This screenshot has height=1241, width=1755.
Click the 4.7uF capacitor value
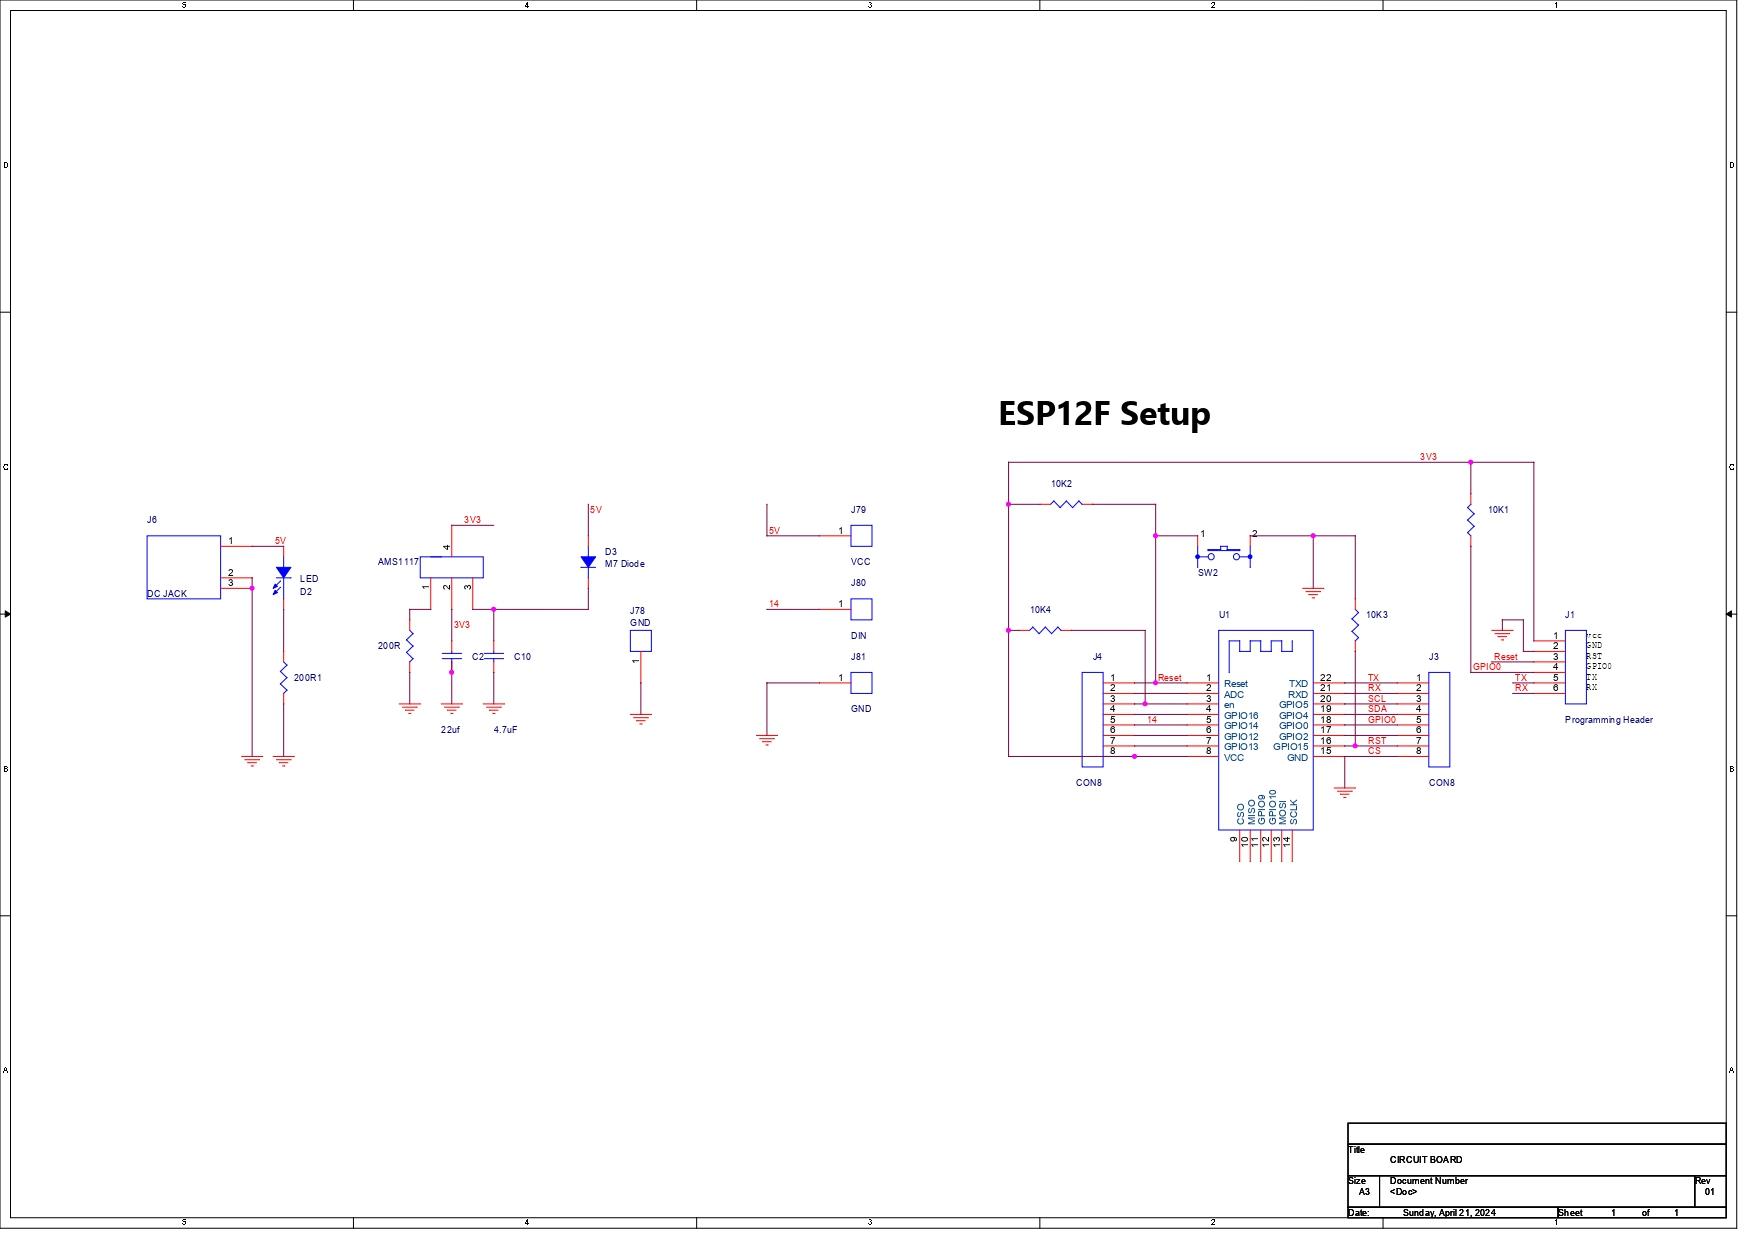[505, 730]
